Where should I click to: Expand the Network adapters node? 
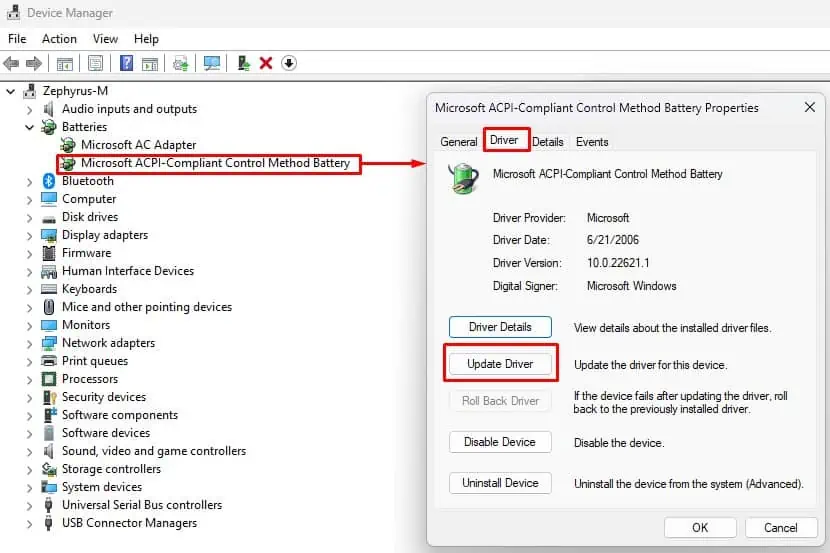30,343
